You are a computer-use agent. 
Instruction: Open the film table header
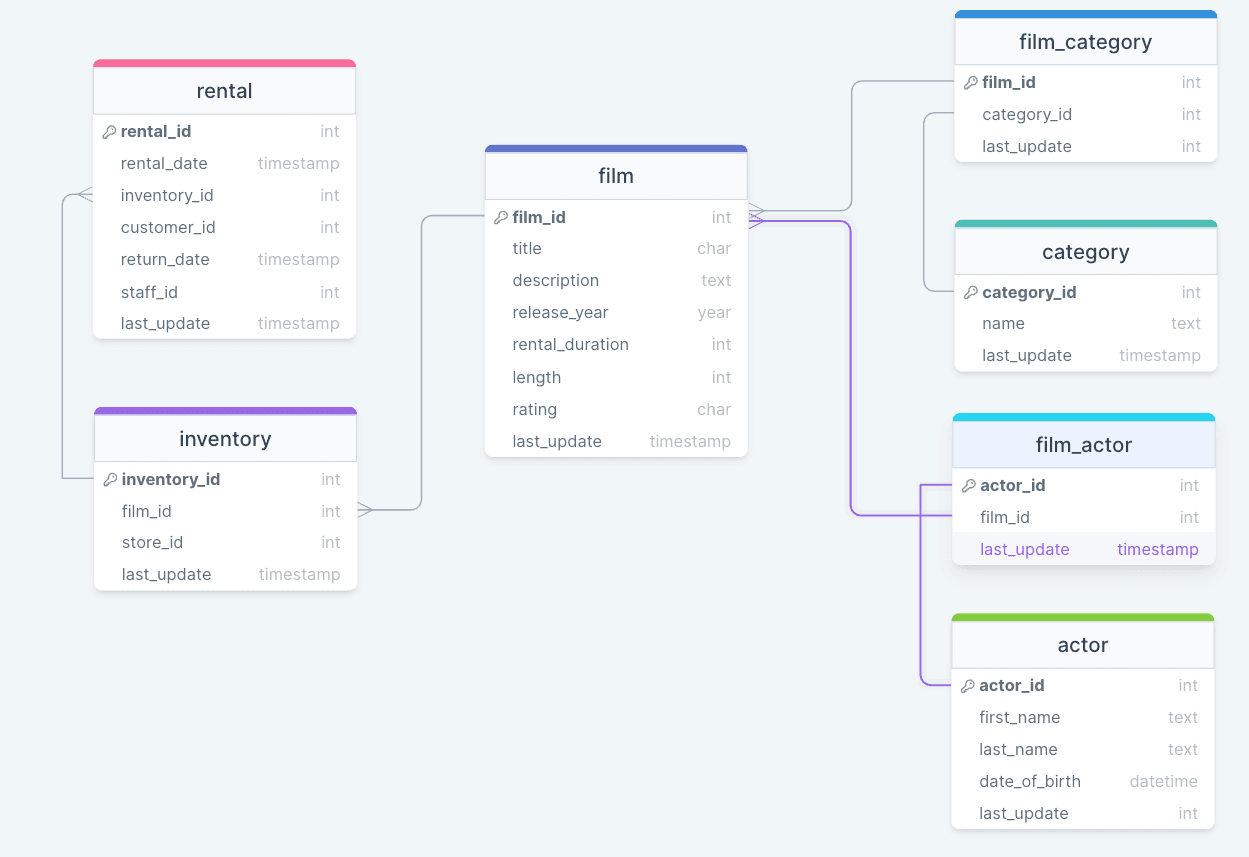click(615, 175)
